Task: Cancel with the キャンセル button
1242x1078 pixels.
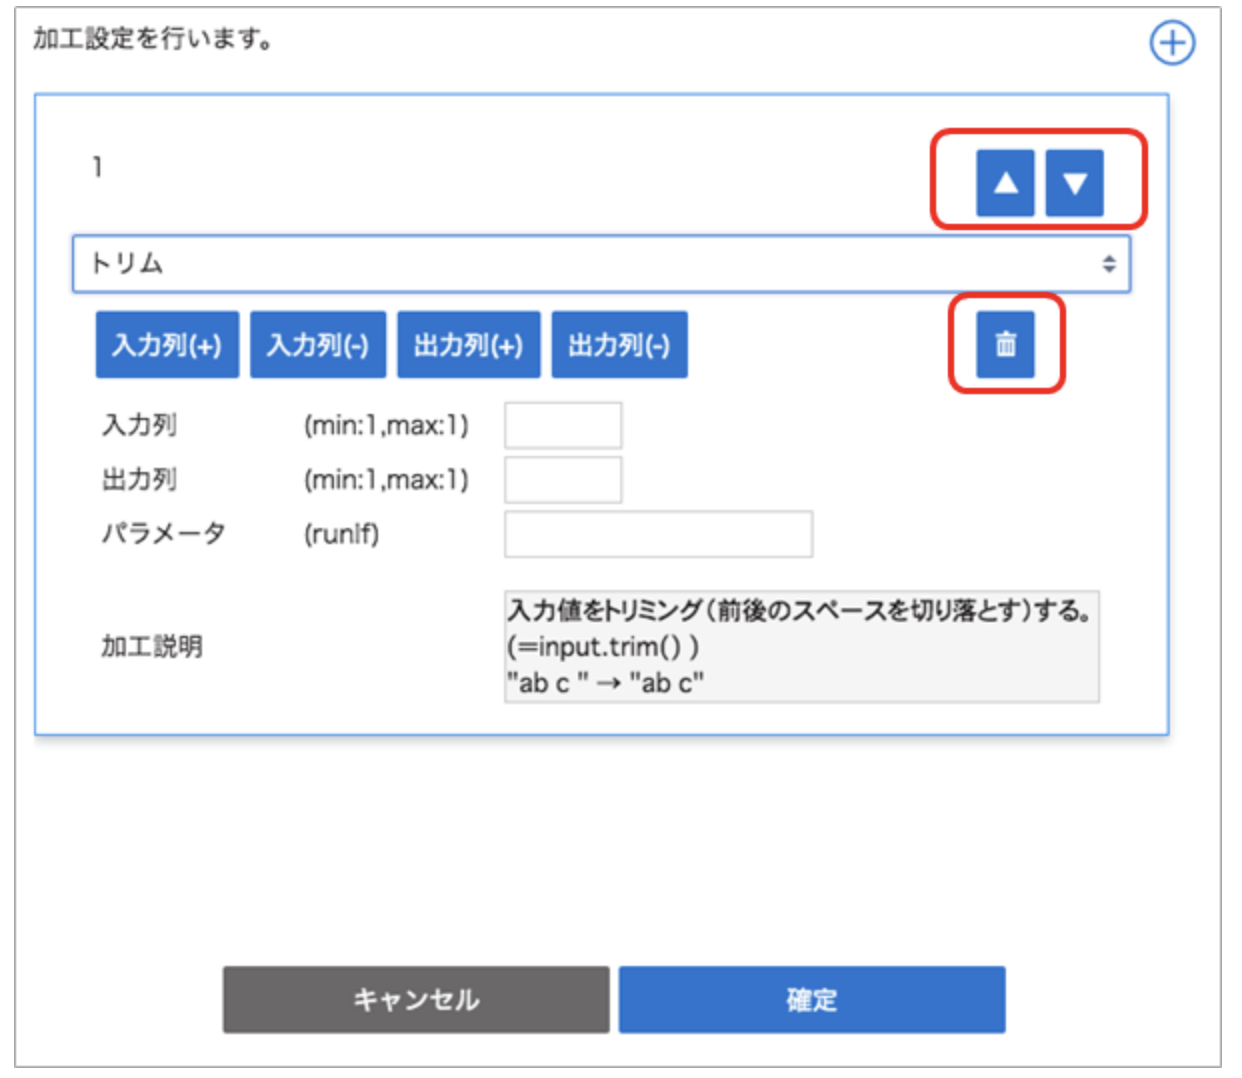Action: (x=416, y=999)
